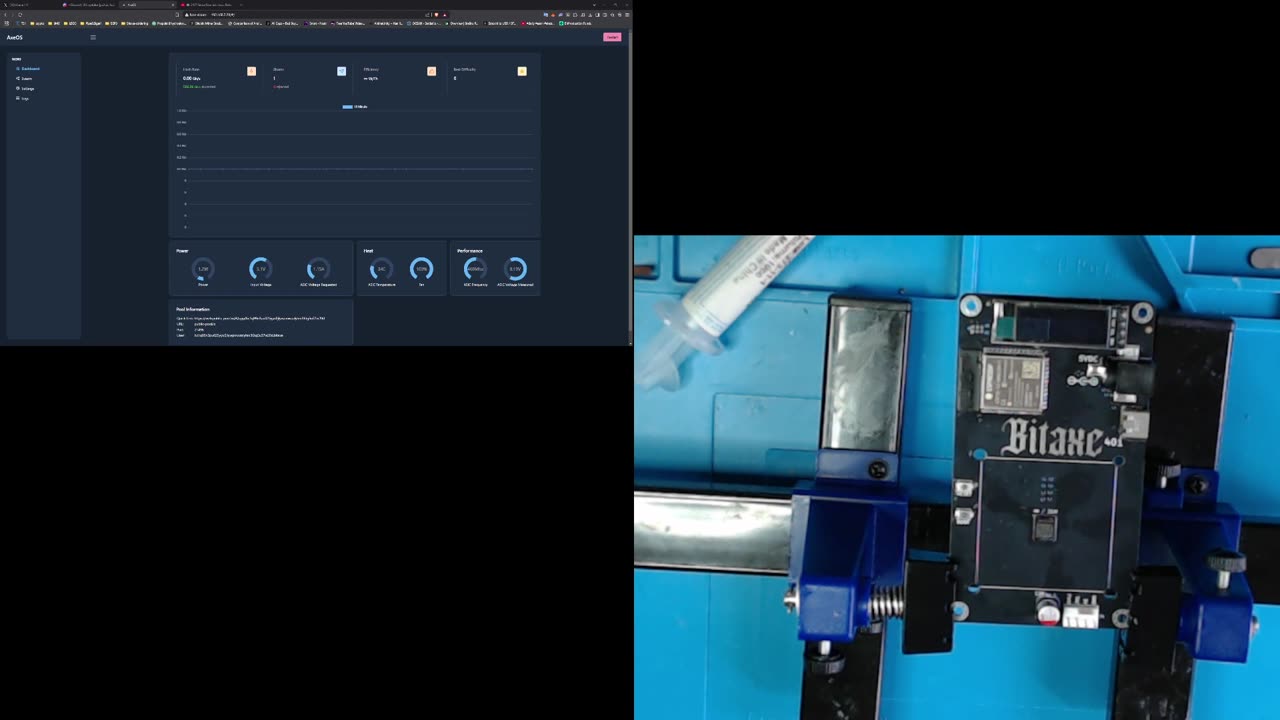1280x720 pixels.
Task: Click the browser reload button
Action: click(x=19, y=14)
